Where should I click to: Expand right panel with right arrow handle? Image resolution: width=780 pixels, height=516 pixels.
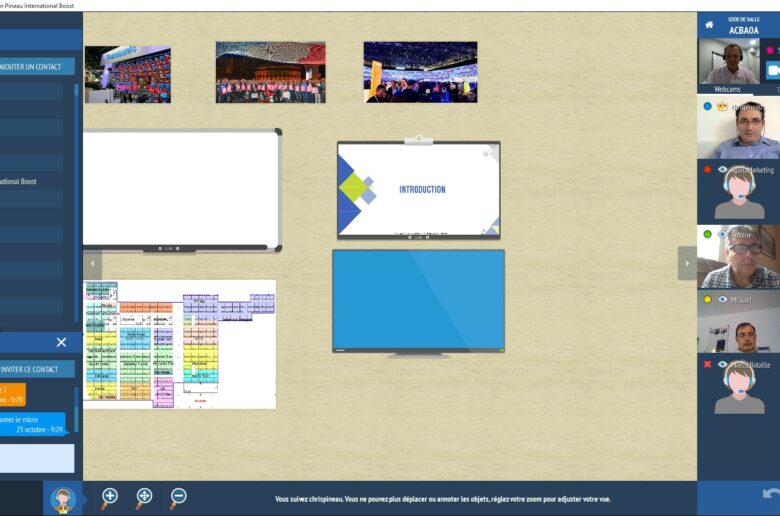point(687,264)
